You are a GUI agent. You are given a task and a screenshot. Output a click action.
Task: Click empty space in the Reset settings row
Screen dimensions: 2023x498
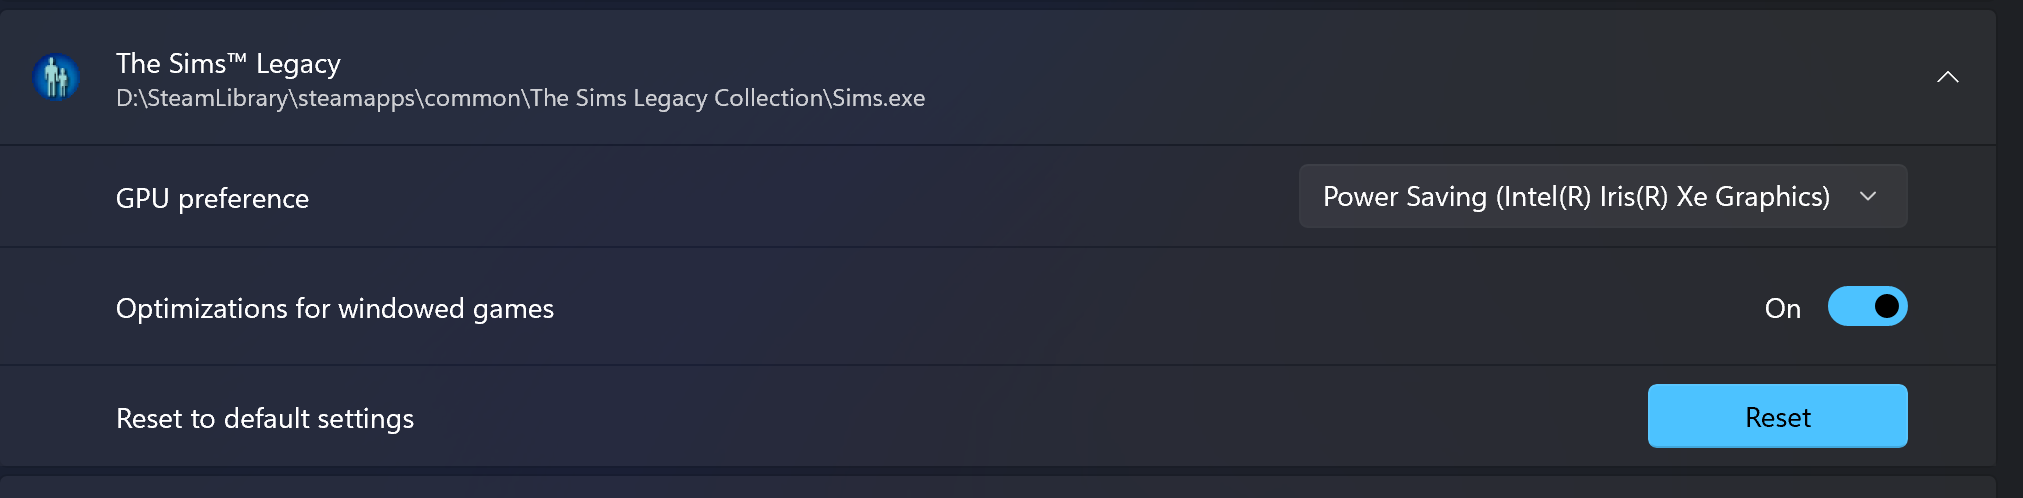[1030, 417]
